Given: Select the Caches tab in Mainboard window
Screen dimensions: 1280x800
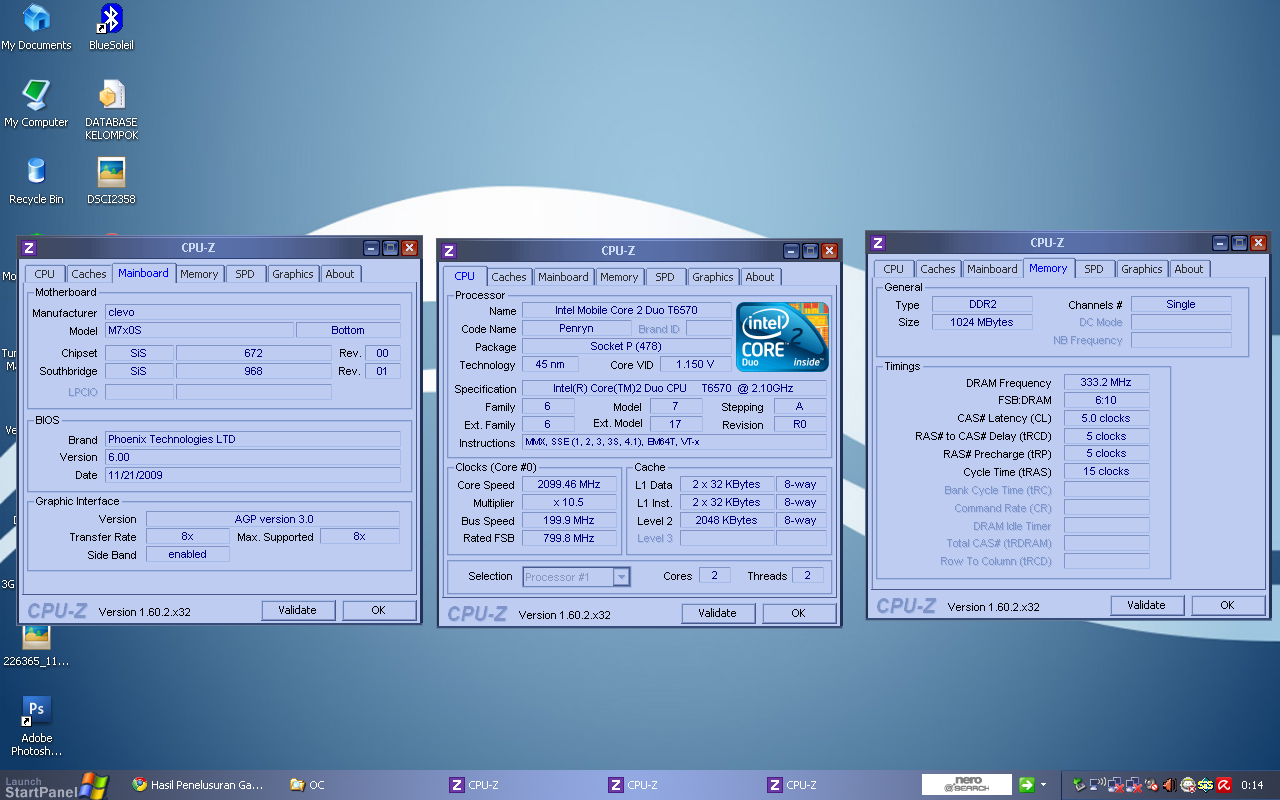Looking at the screenshot, I should (89, 274).
